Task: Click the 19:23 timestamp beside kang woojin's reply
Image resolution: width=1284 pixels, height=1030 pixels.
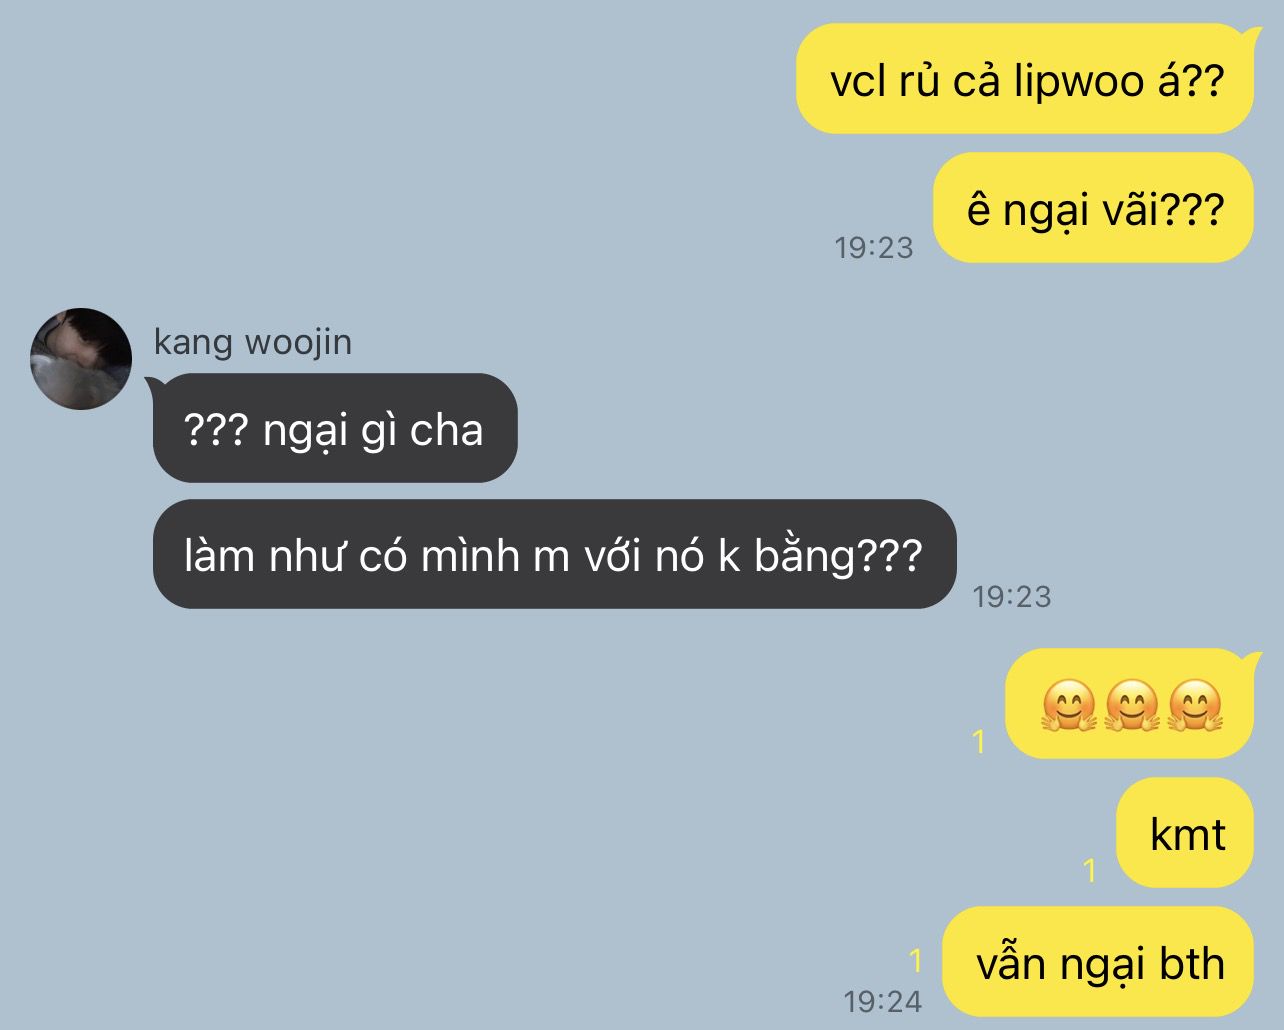Action: 1012,596
